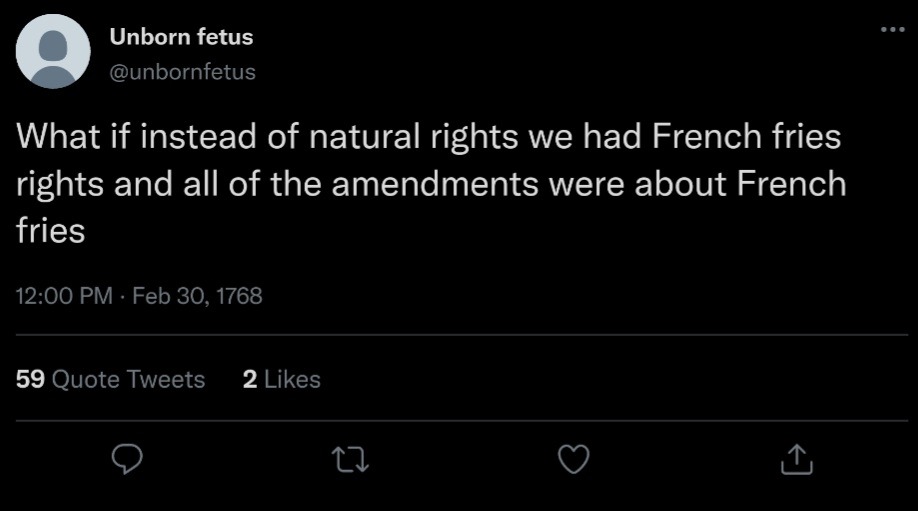The width and height of the screenshot is (918, 511).
Task: Show who gave the 2 Likes
Action: 281,380
